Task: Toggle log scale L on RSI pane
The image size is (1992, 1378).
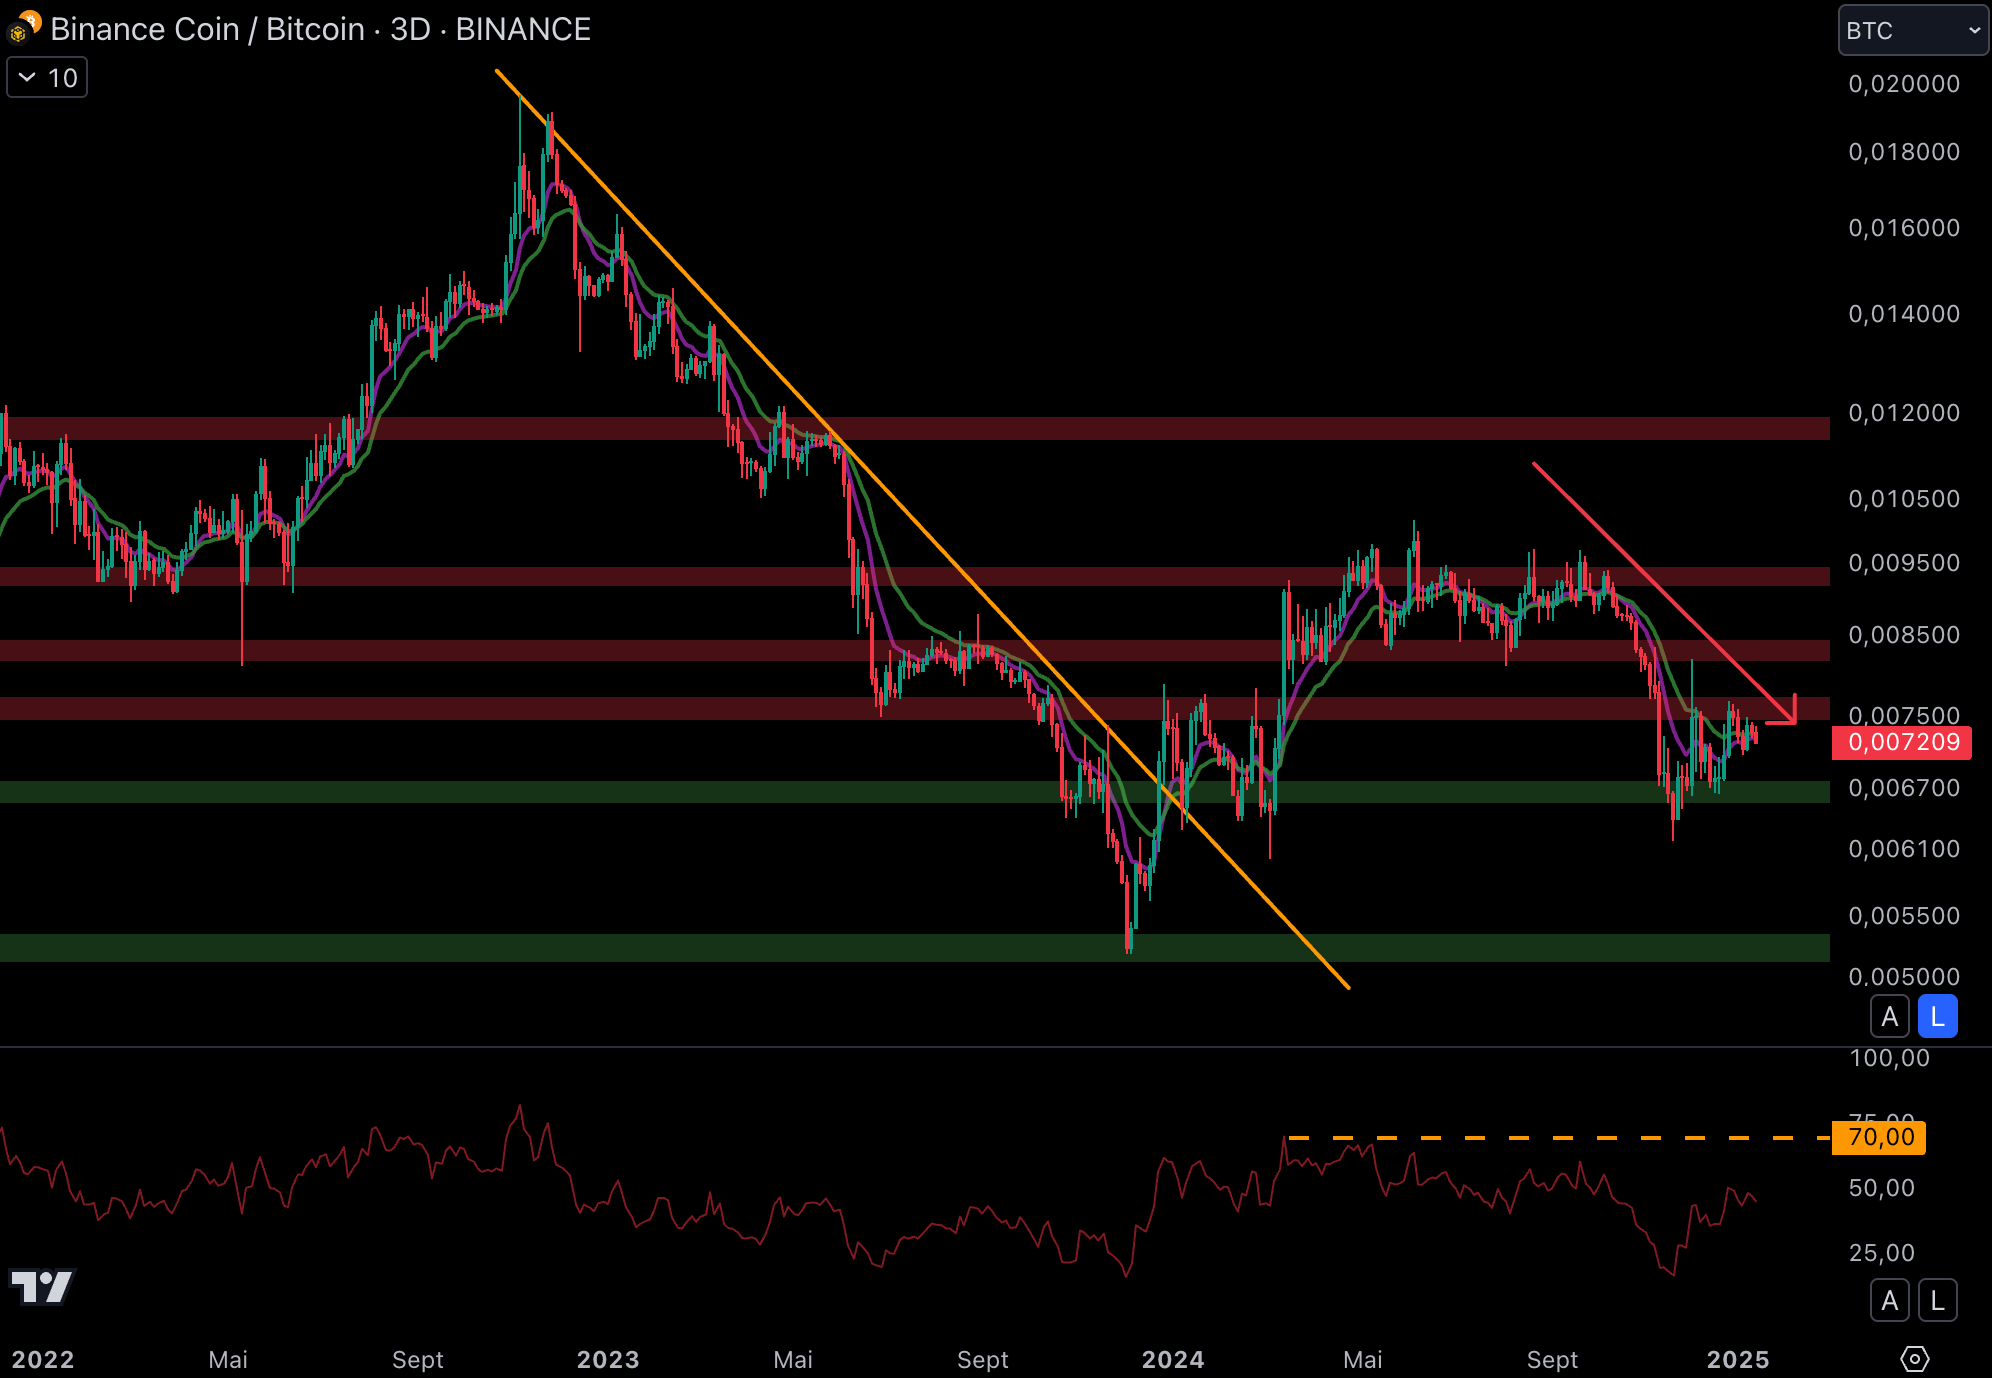Action: coord(1937,1301)
